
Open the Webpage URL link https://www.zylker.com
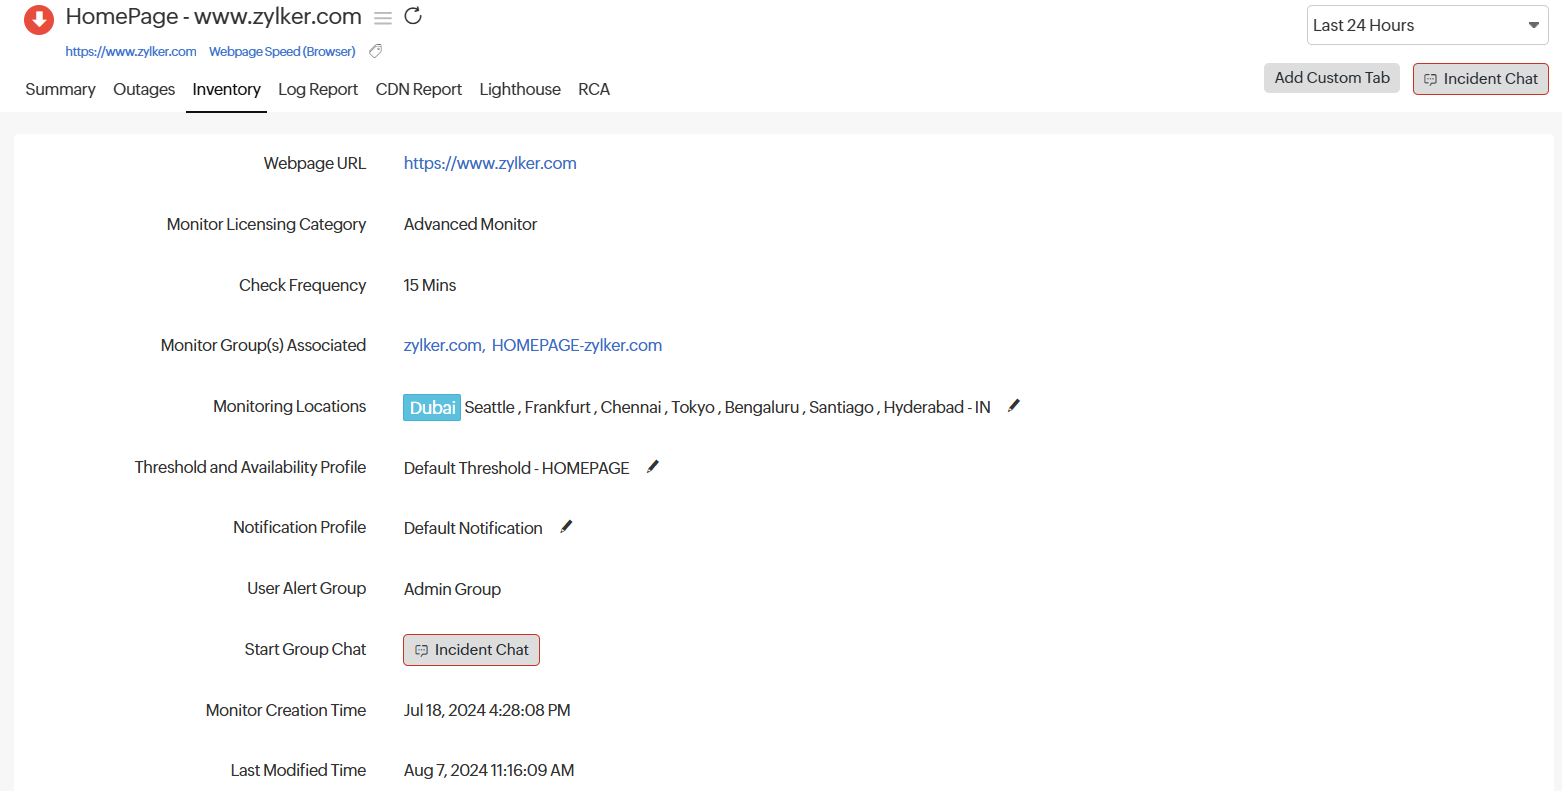coord(490,163)
